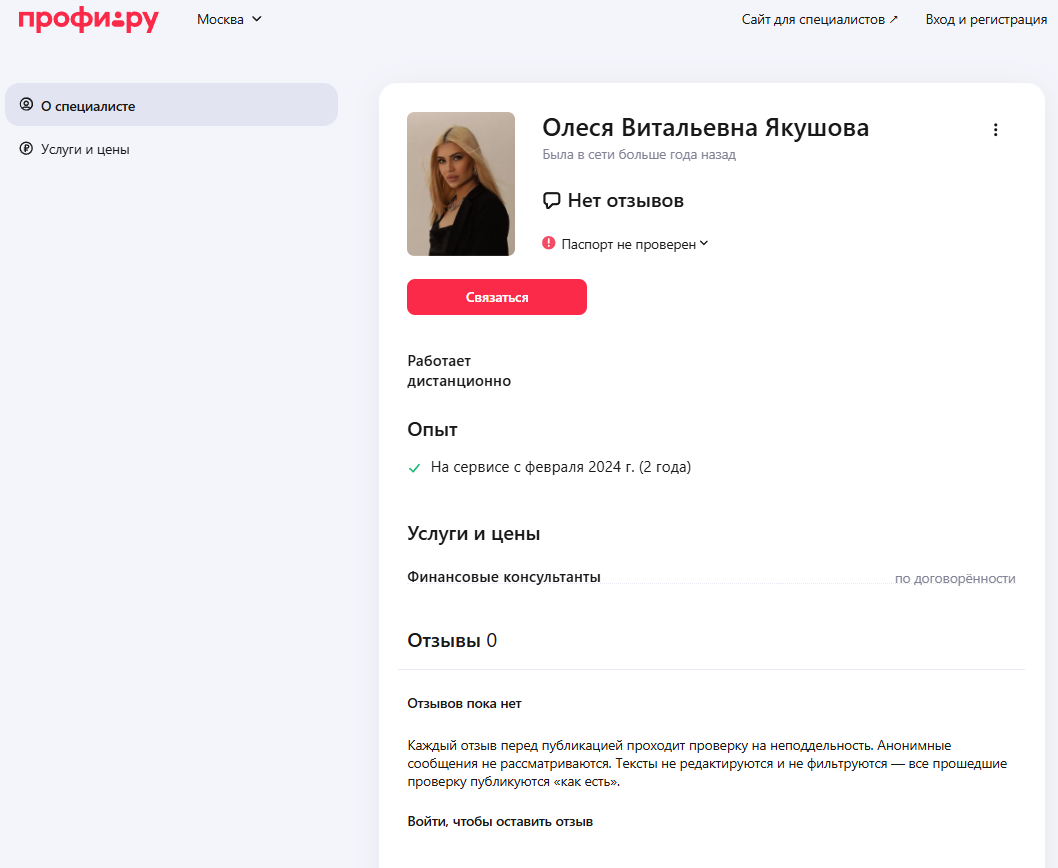
Task: Click the external arrow icon after Сайт для специалистов
Action: tap(893, 19)
